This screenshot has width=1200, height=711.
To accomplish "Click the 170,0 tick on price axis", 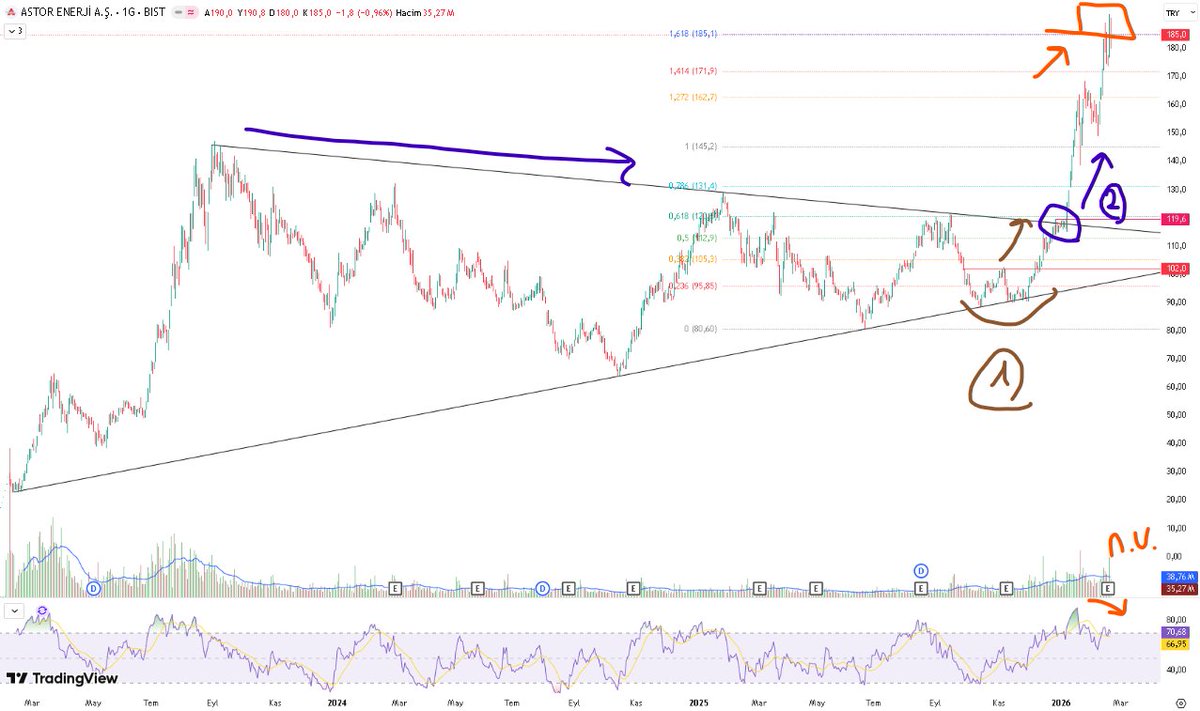I will (1175, 76).
